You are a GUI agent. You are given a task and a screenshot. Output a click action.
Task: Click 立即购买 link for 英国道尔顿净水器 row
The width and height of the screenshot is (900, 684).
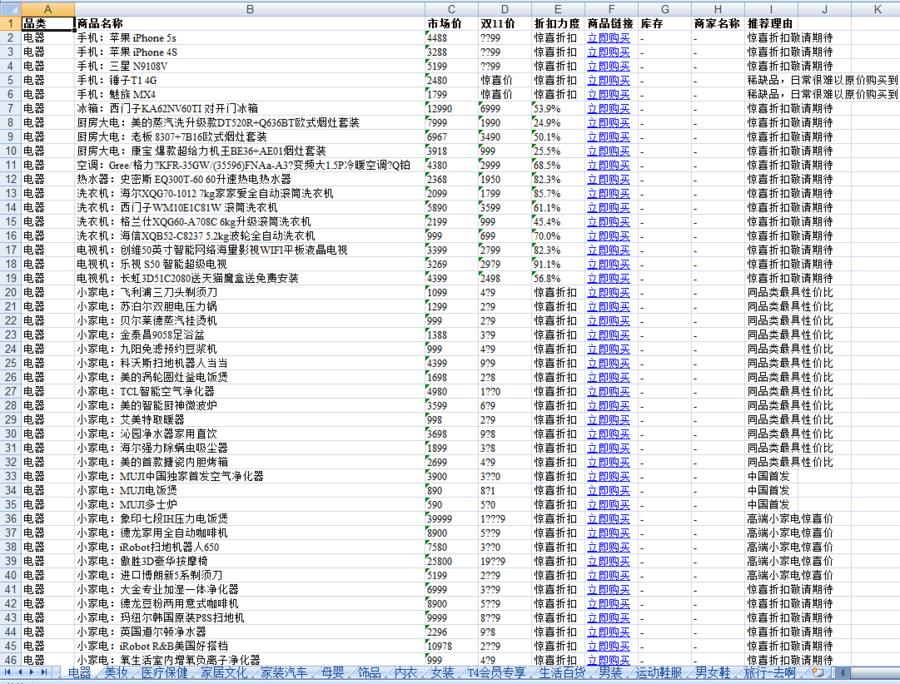[608, 632]
